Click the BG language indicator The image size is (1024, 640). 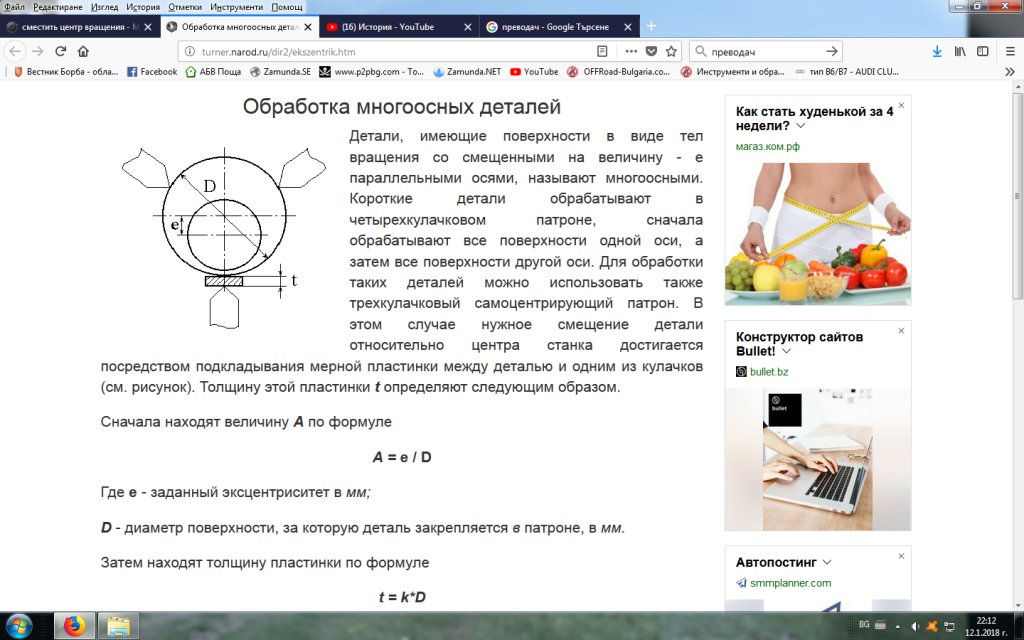(864, 625)
